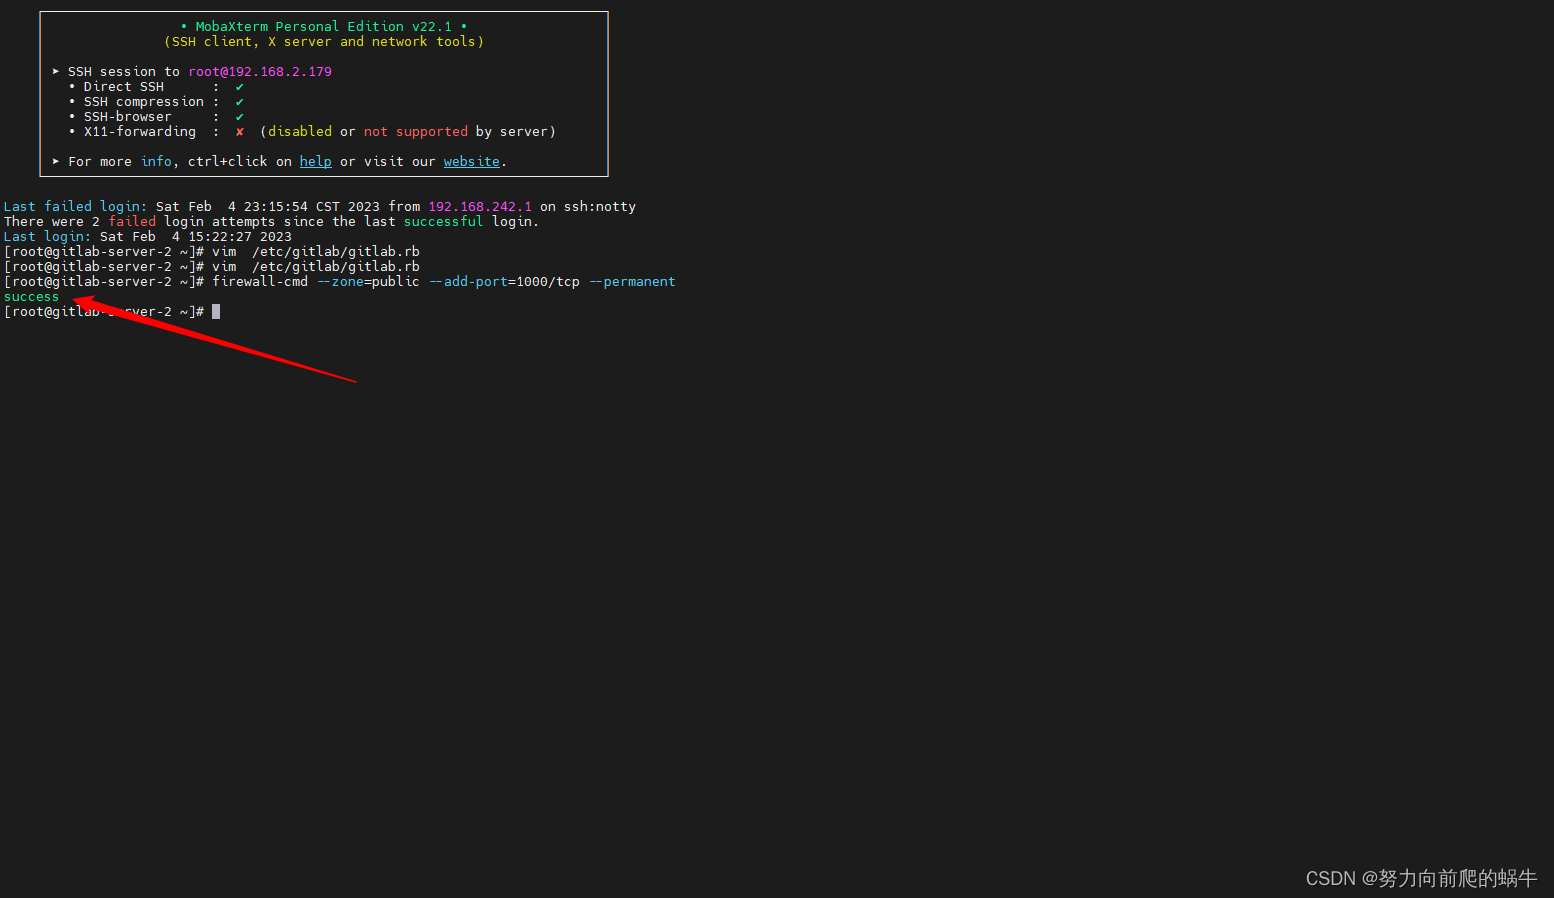Click the green 'success' output line
The width and height of the screenshot is (1554, 898).
(x=31, y=297)
